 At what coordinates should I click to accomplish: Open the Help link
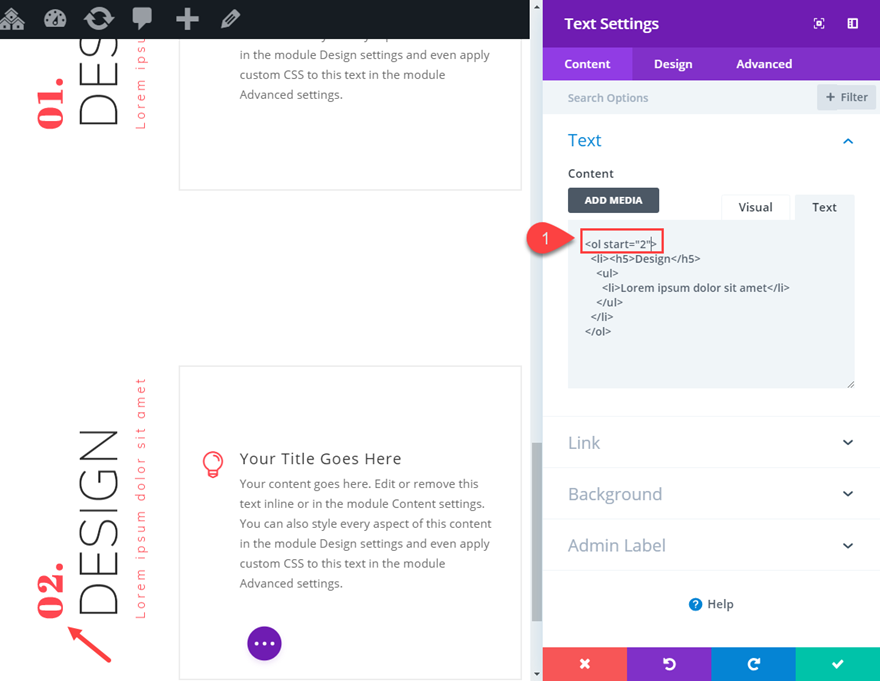[x=711, y=604]
